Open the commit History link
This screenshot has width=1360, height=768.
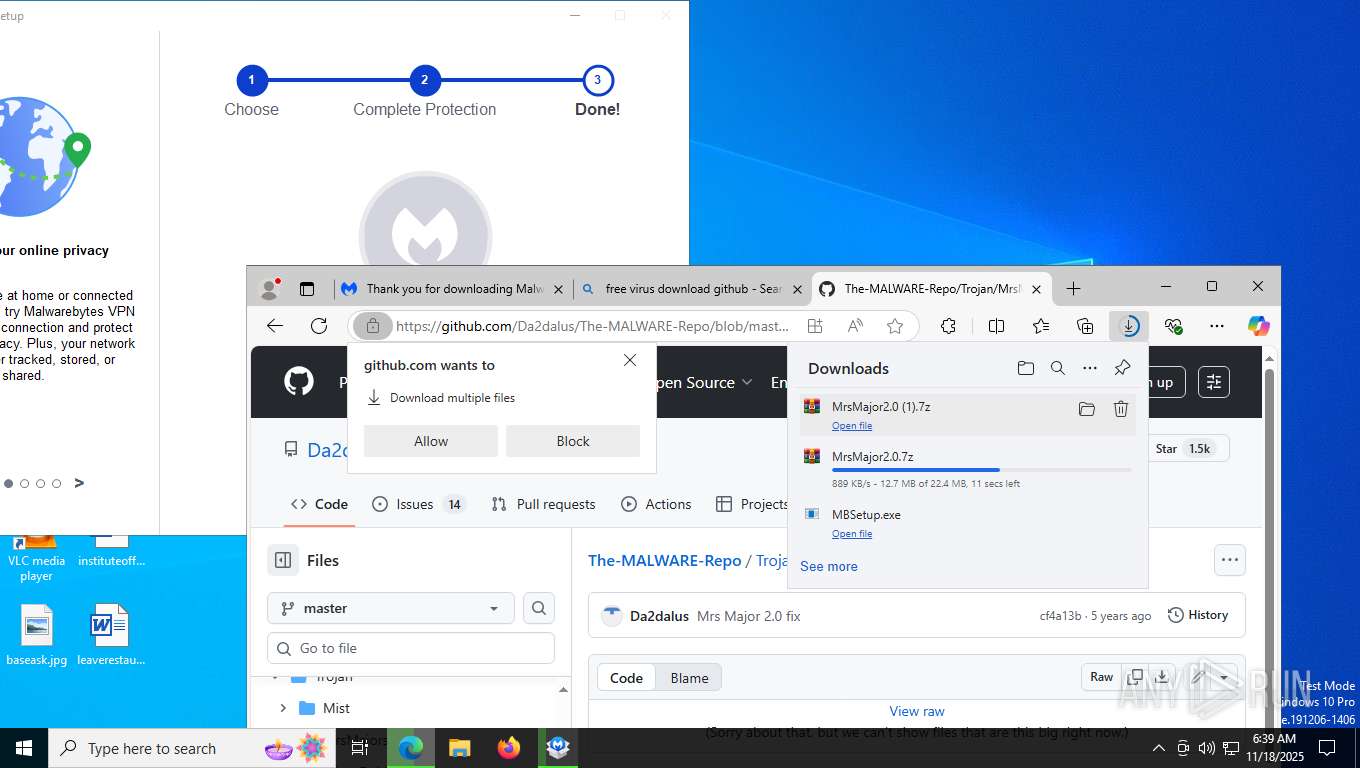(x=1198, y=615)
